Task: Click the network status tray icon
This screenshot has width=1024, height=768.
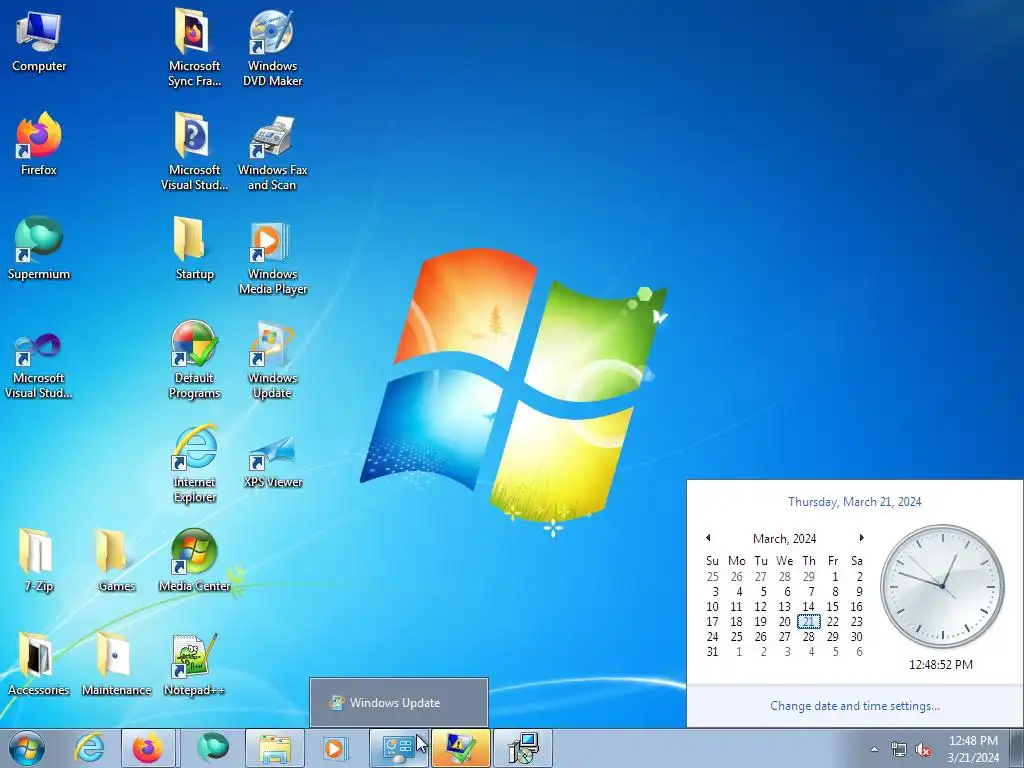Action: point(899,749)
